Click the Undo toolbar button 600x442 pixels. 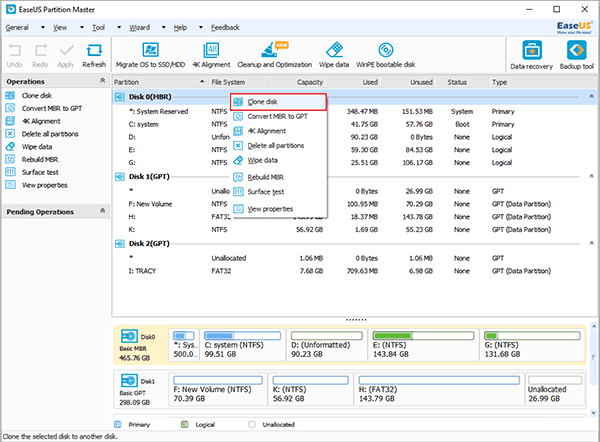15,56
